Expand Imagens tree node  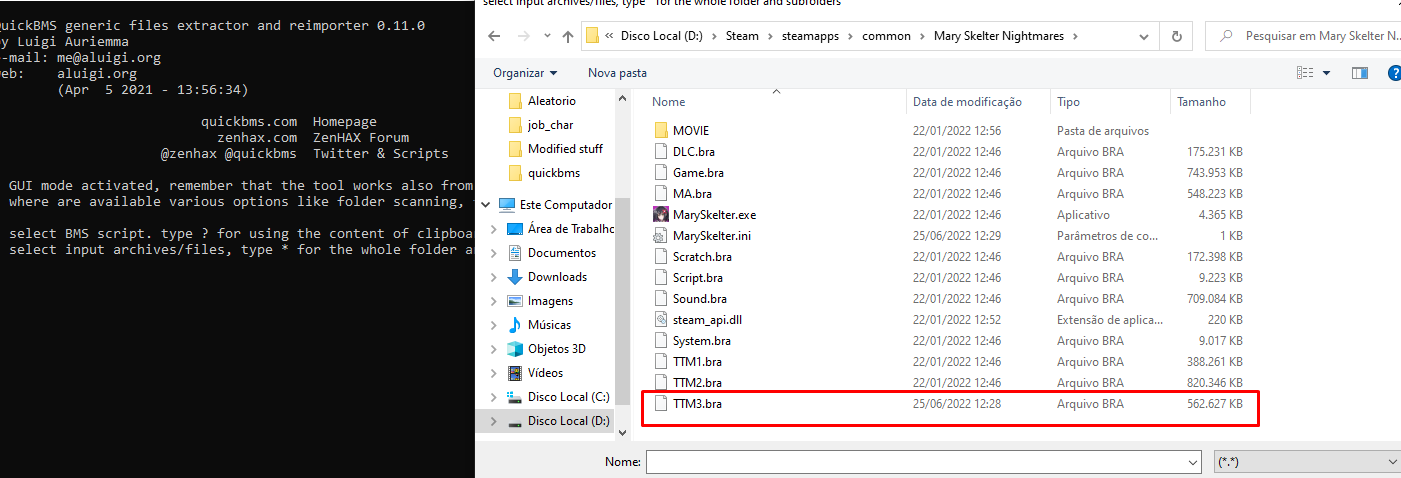click(494, 301)
